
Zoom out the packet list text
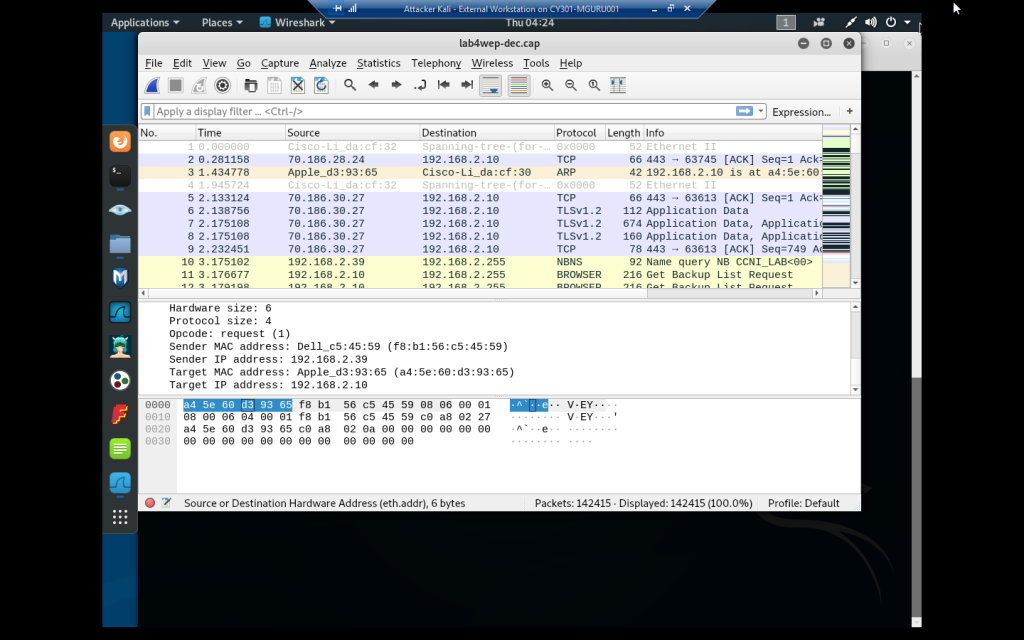571,86
